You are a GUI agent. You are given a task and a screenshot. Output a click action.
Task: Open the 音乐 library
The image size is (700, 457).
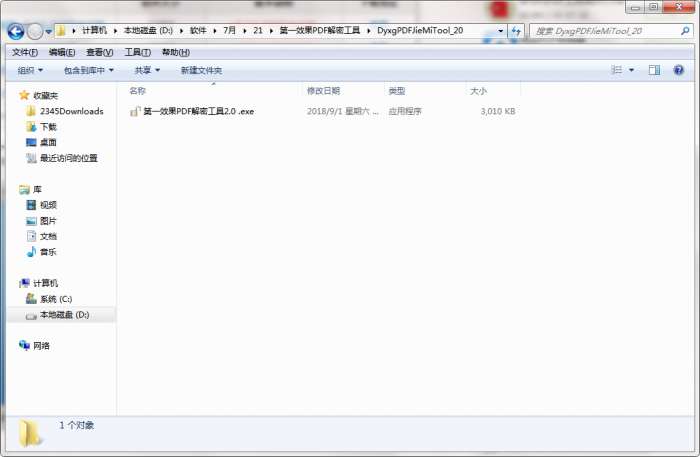48,252
